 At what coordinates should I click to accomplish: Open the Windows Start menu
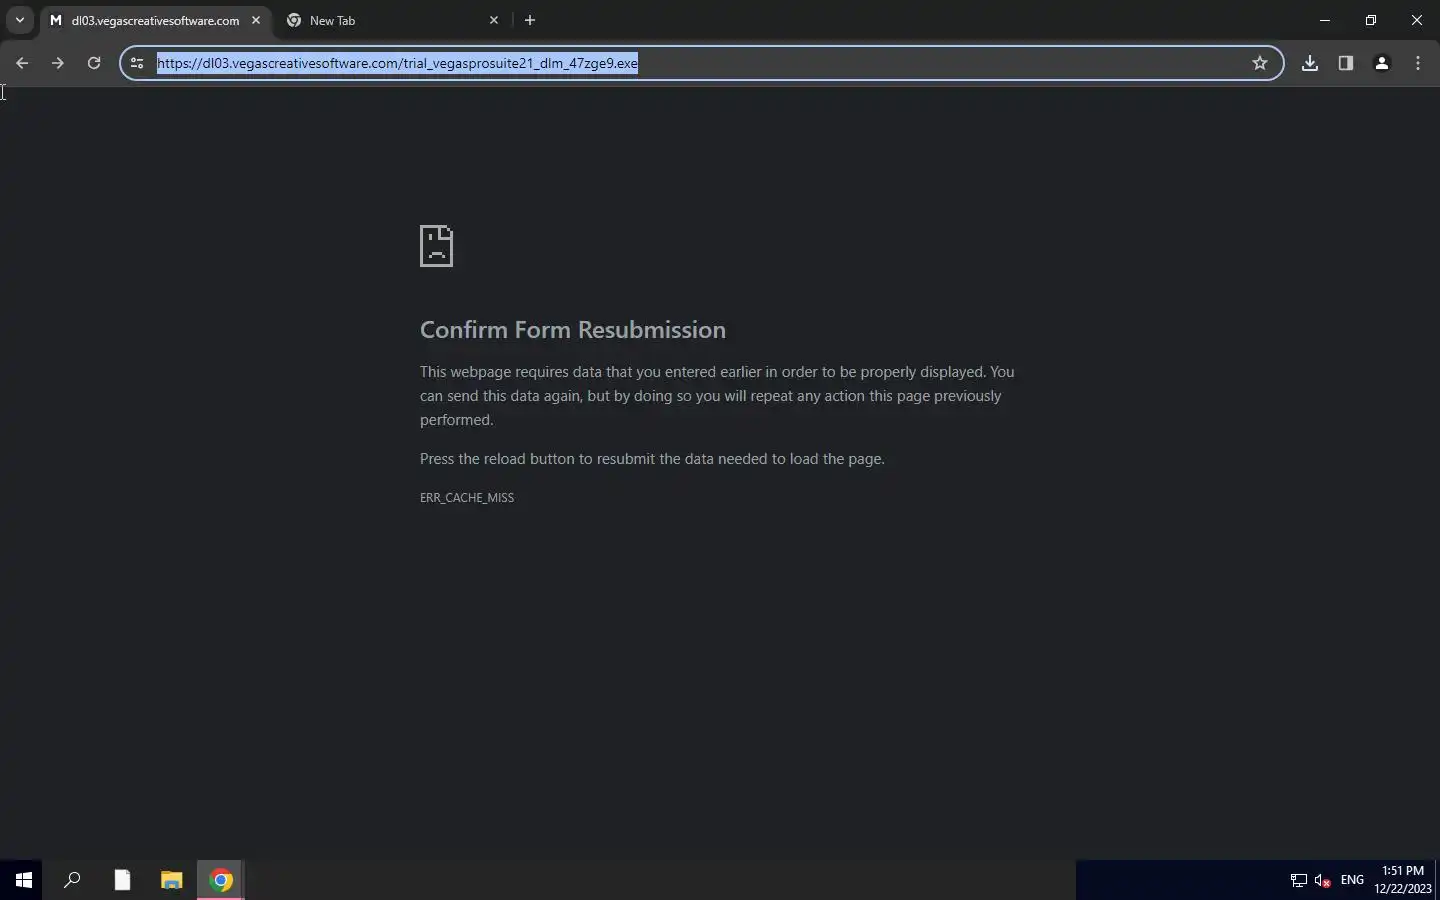coord(24,880)
